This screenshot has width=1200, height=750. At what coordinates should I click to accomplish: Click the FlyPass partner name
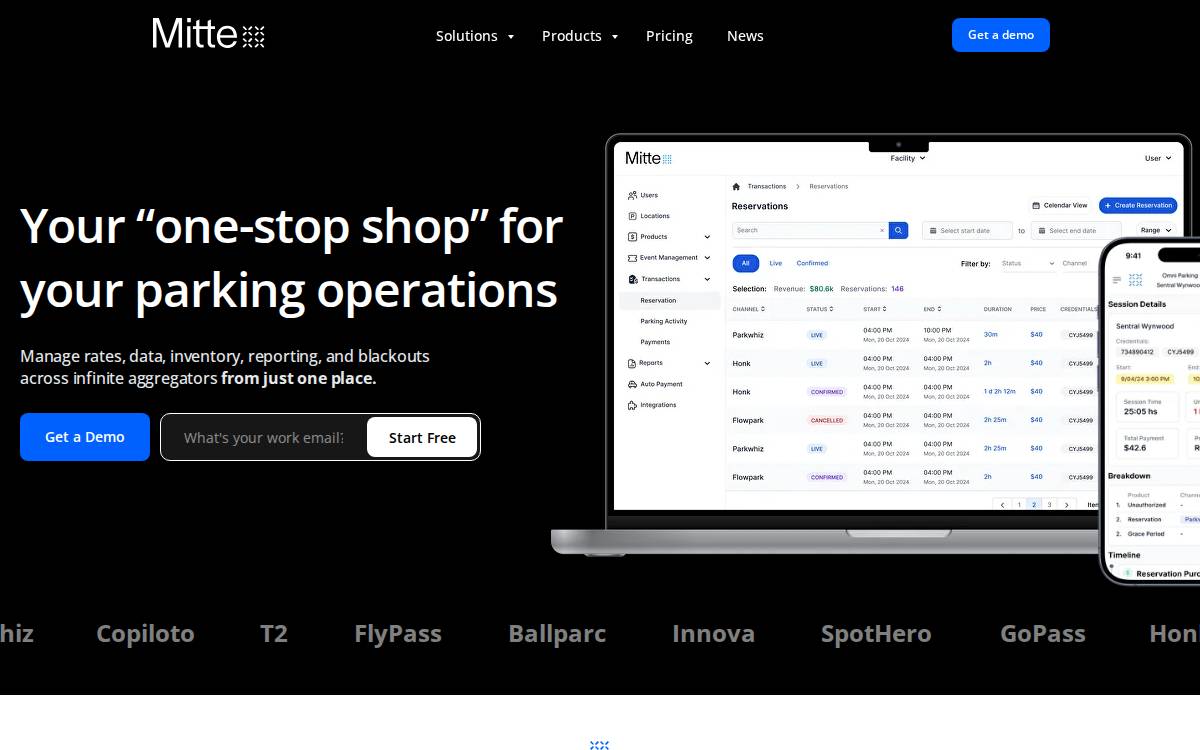pyautogui.click(x=398, y=633)
